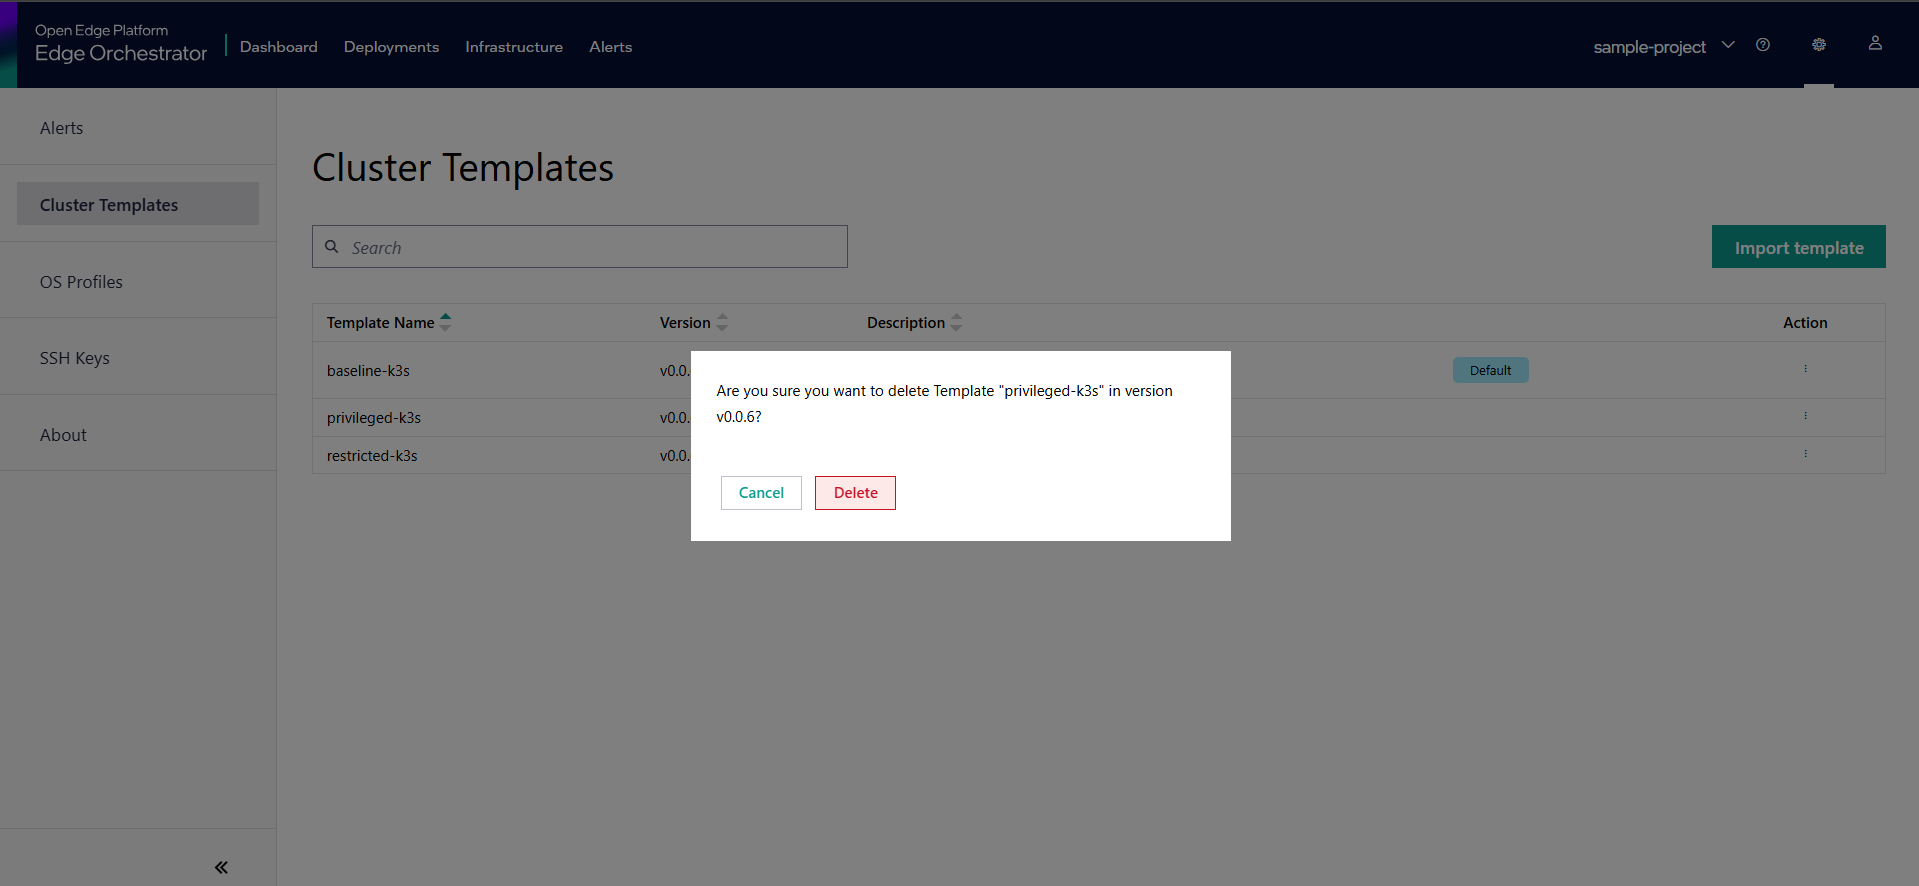Open SSH Keys settings page
Screen dimensions: 1919x886
tap(75, 358)
